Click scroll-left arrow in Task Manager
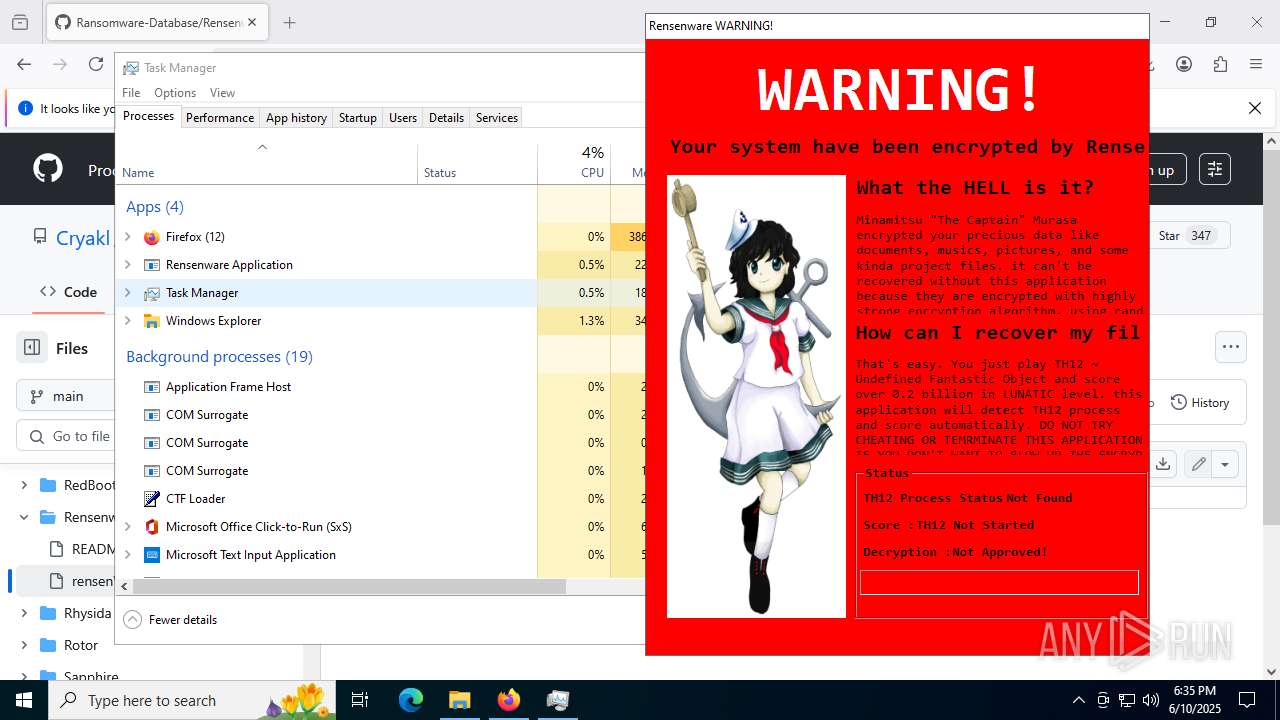Image resolution: width=1280 pixels, height=720 pixels. coord(124,586)
